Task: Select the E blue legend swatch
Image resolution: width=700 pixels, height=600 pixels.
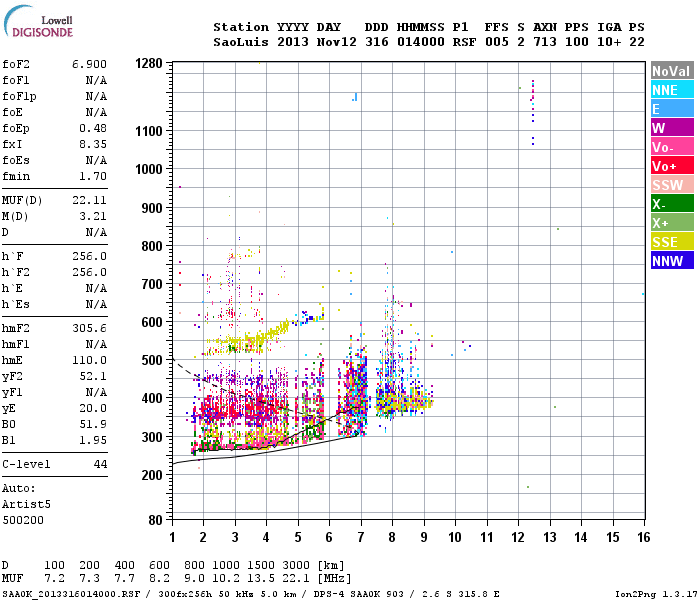Action: tap(672, 109)
